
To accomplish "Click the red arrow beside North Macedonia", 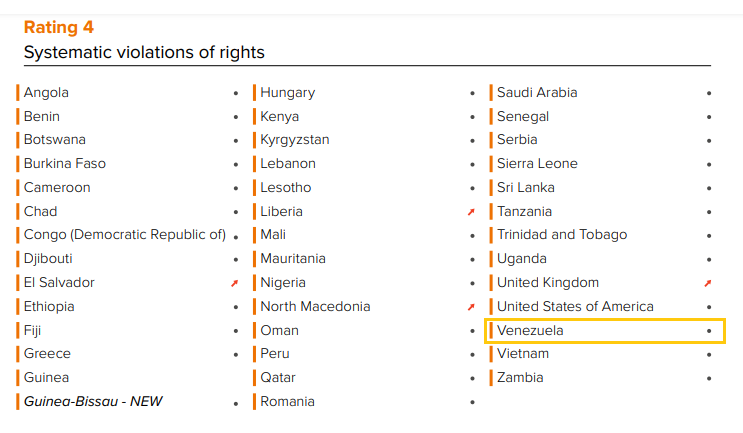I will point(471,307).
